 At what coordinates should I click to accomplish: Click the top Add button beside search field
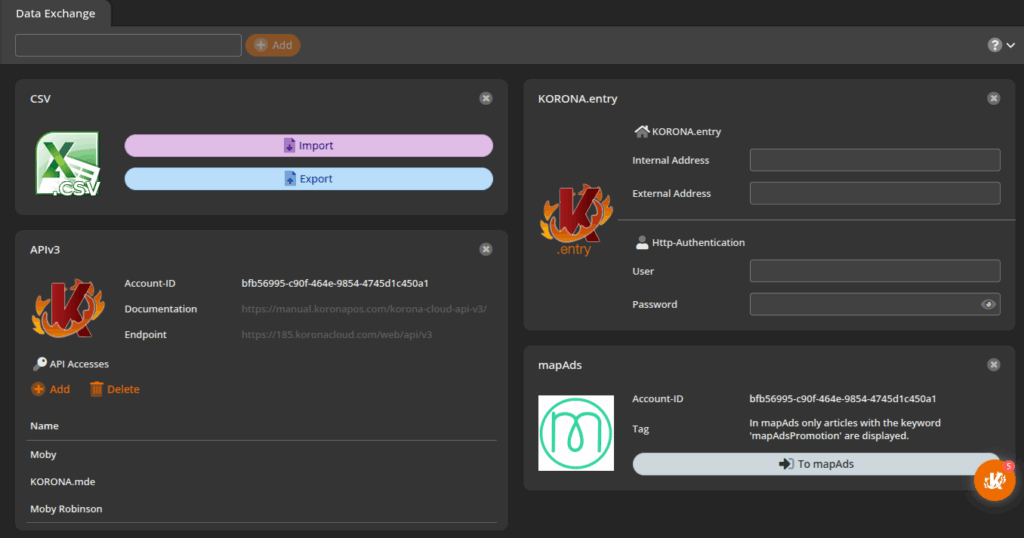click(x=273, y=45)
